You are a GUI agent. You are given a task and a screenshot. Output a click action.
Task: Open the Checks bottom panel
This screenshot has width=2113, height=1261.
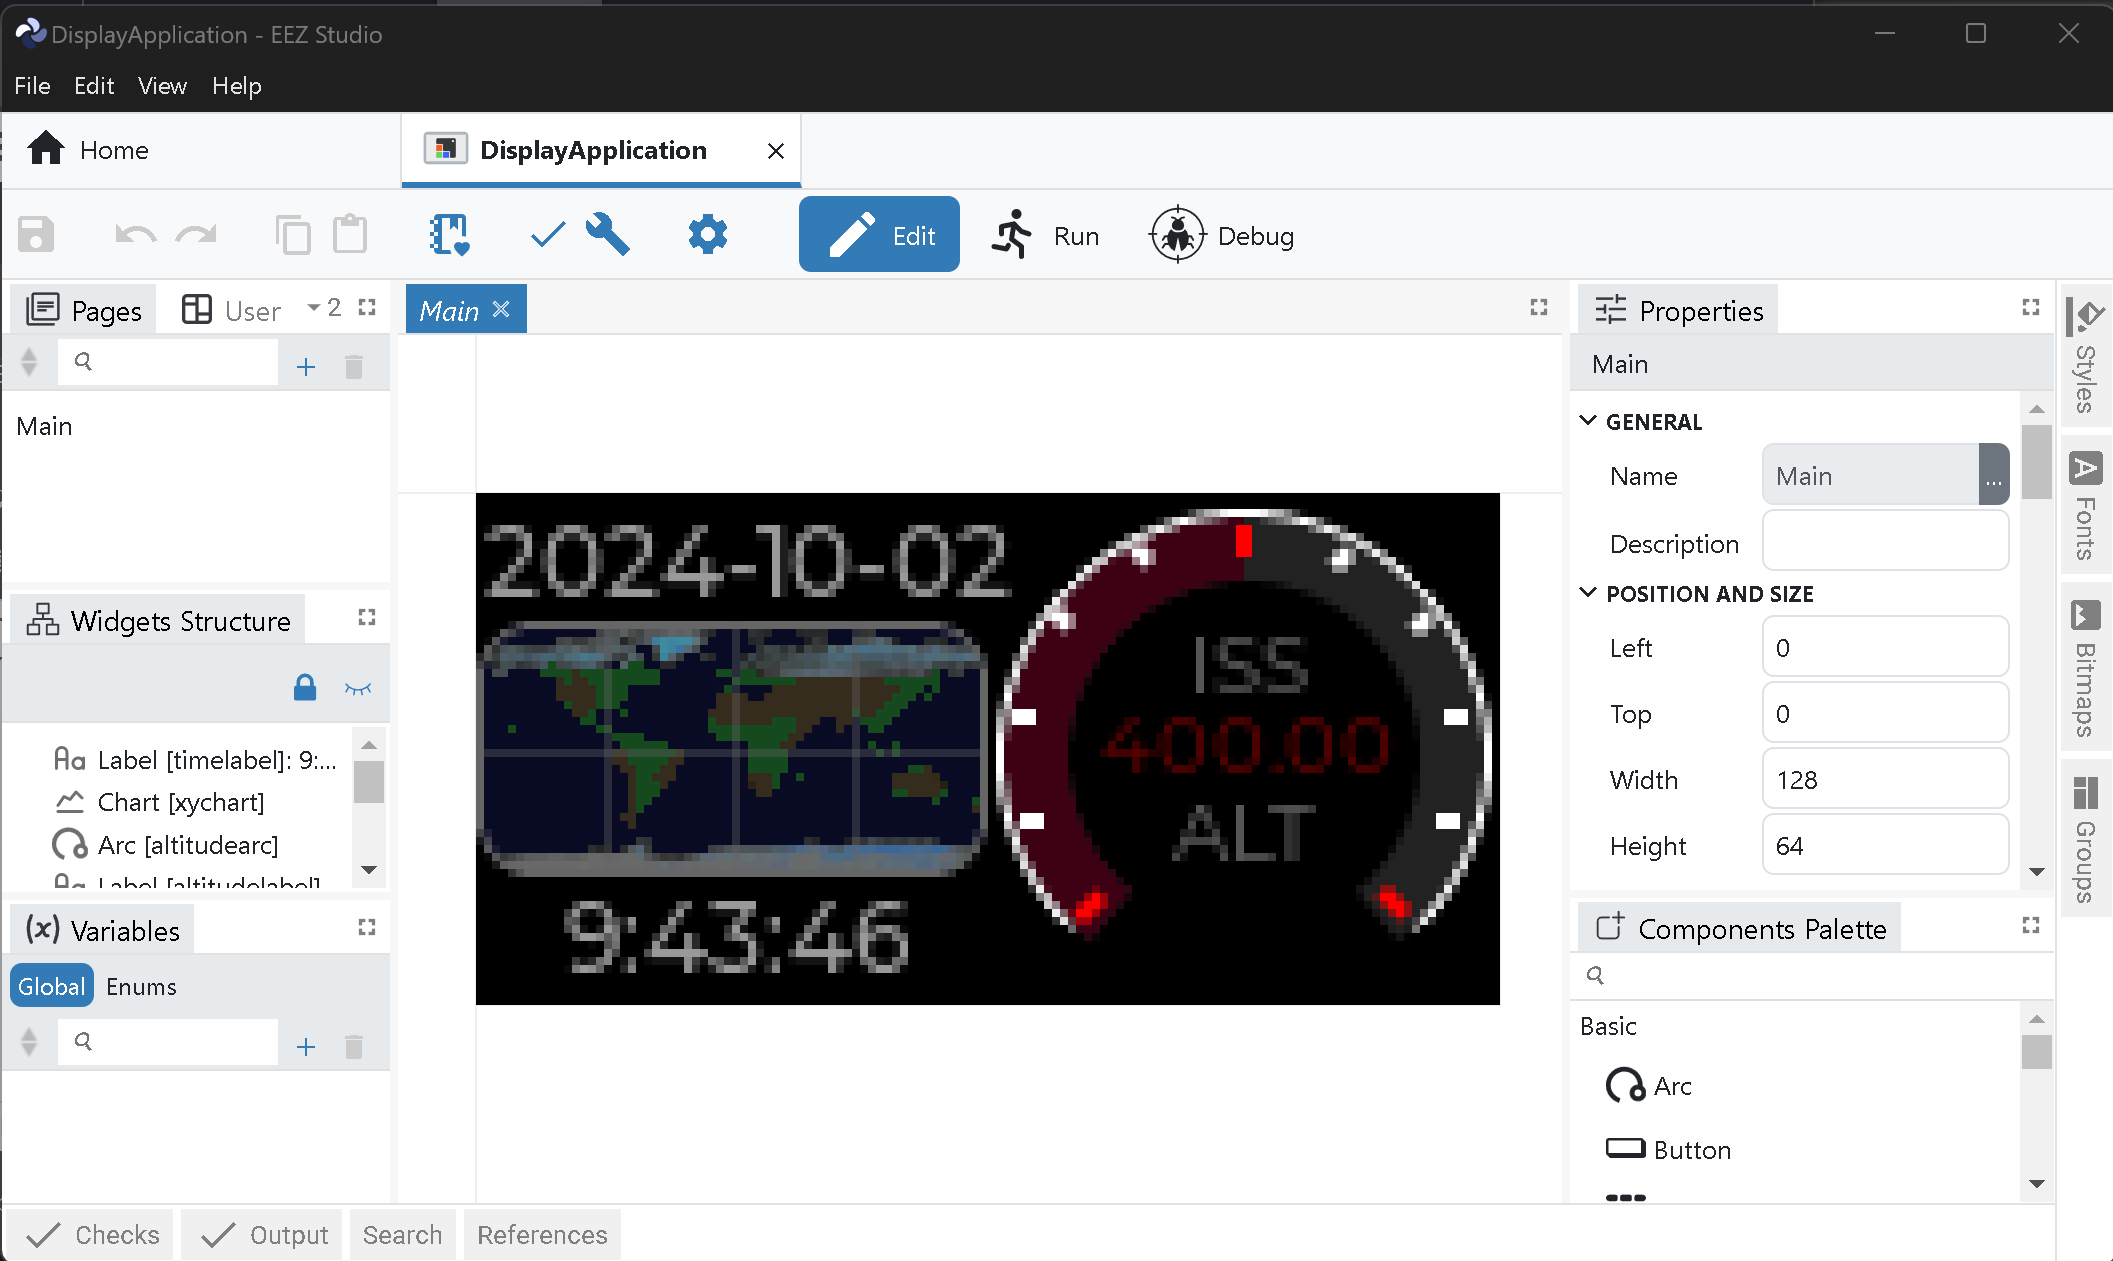pos(93,1235)
